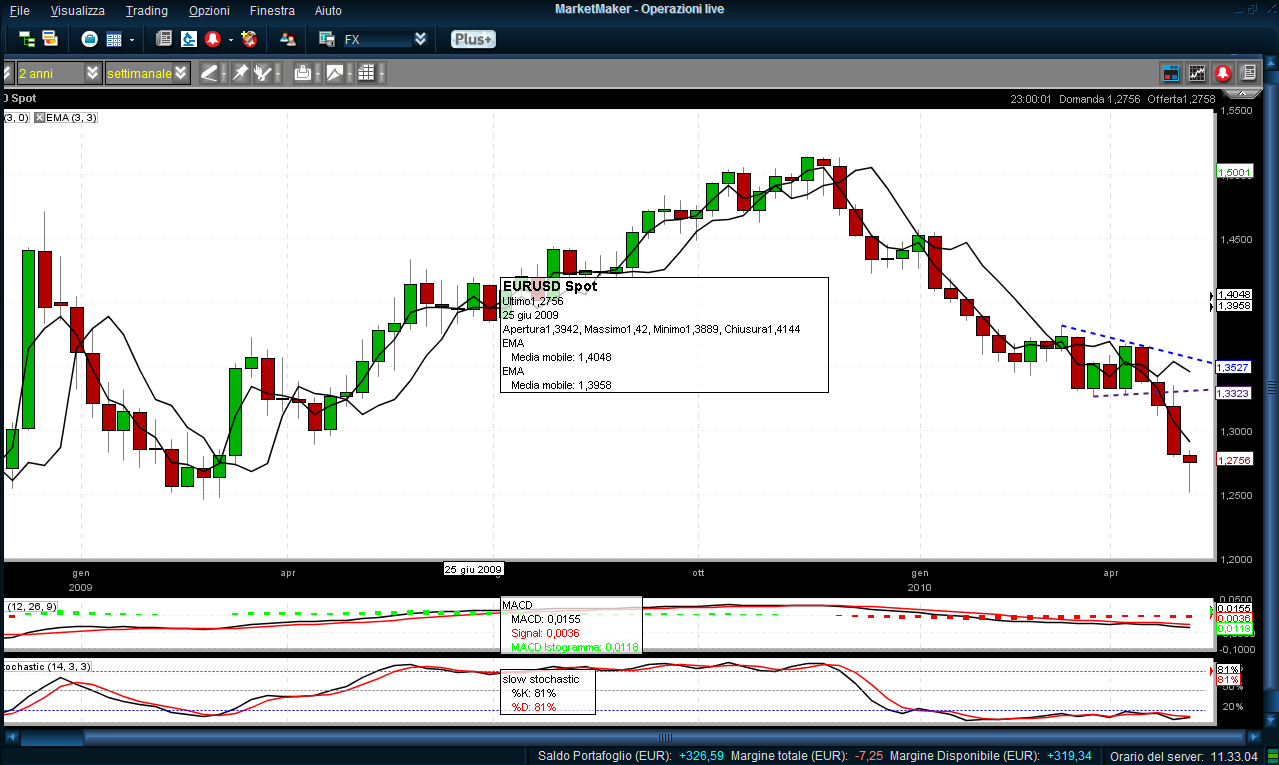Open the FX instrument dropdown
Screen dimensions: 1279x765
coord(420,39)
